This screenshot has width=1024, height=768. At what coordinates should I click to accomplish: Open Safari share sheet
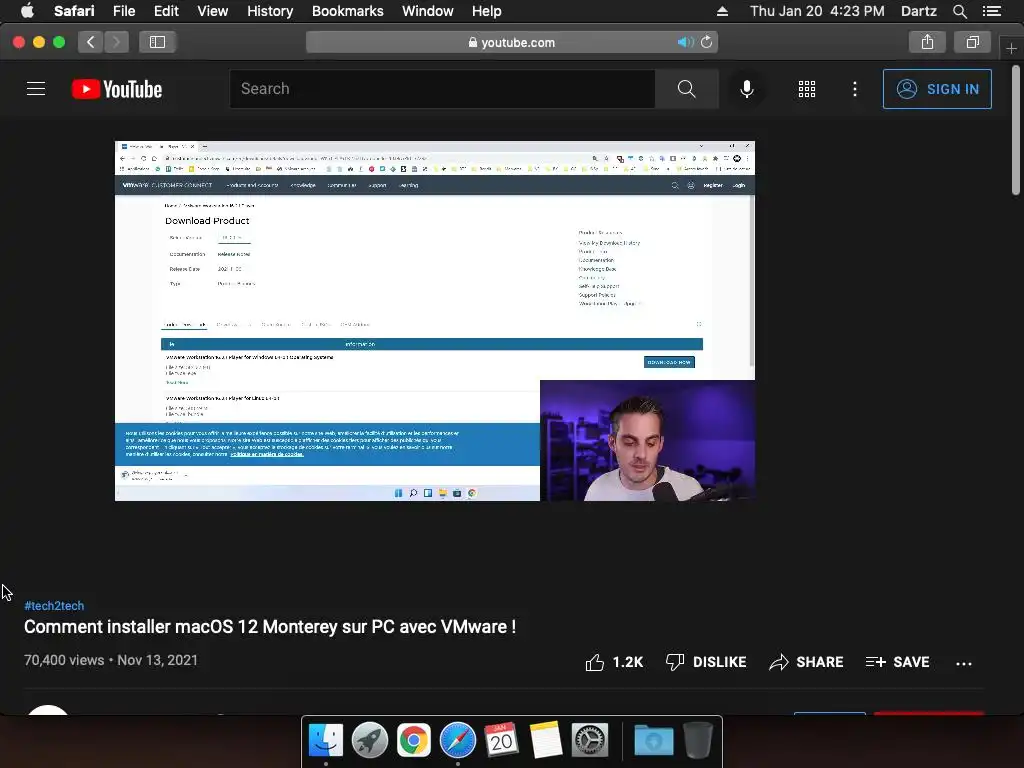pos(927,42)
